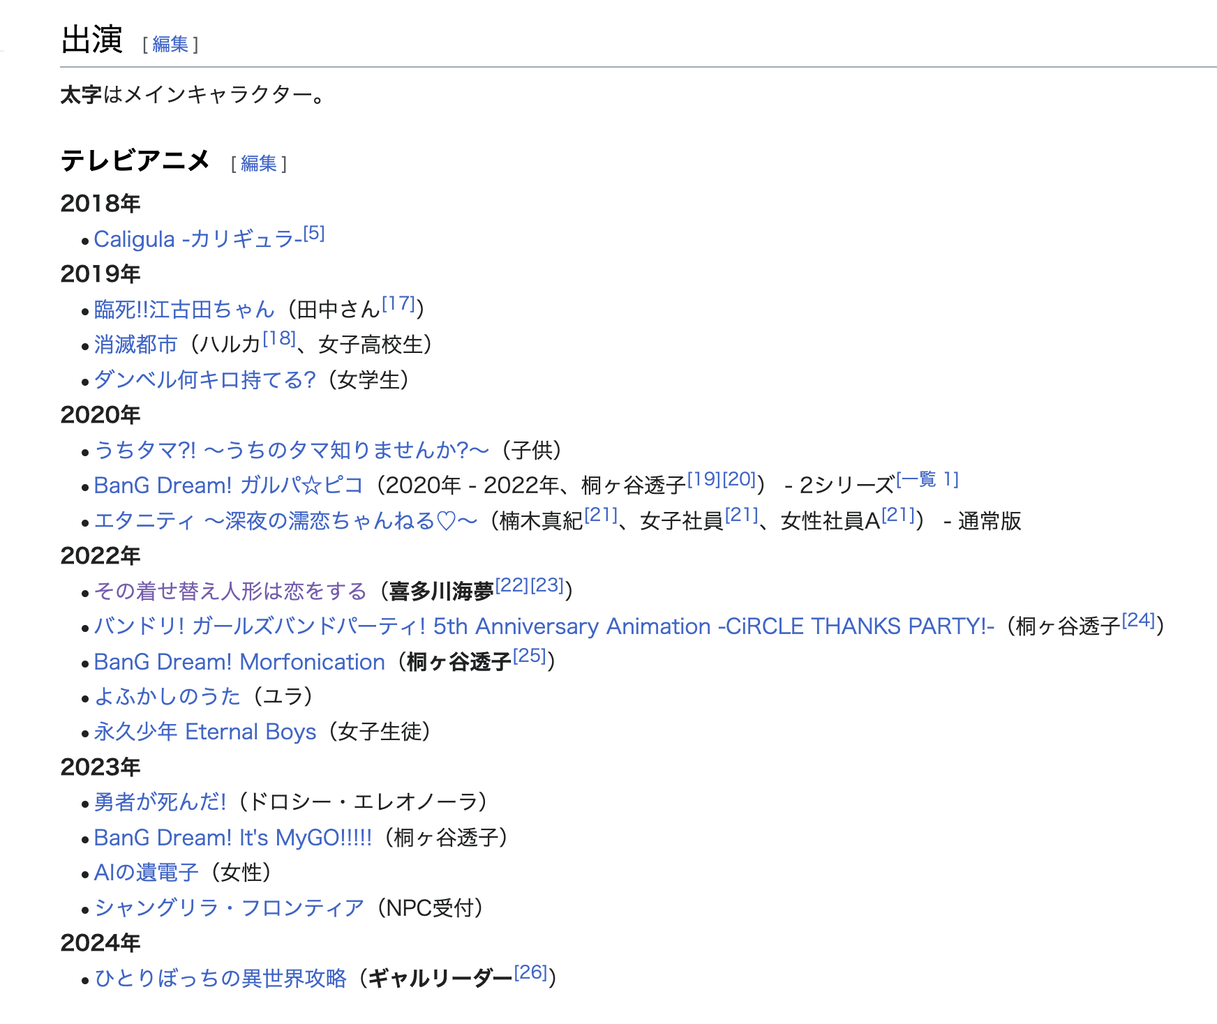Open the 消滅都市 article
Image resolution: width=1217 pixels, height=1024 pixels.
tap(136, 344)
